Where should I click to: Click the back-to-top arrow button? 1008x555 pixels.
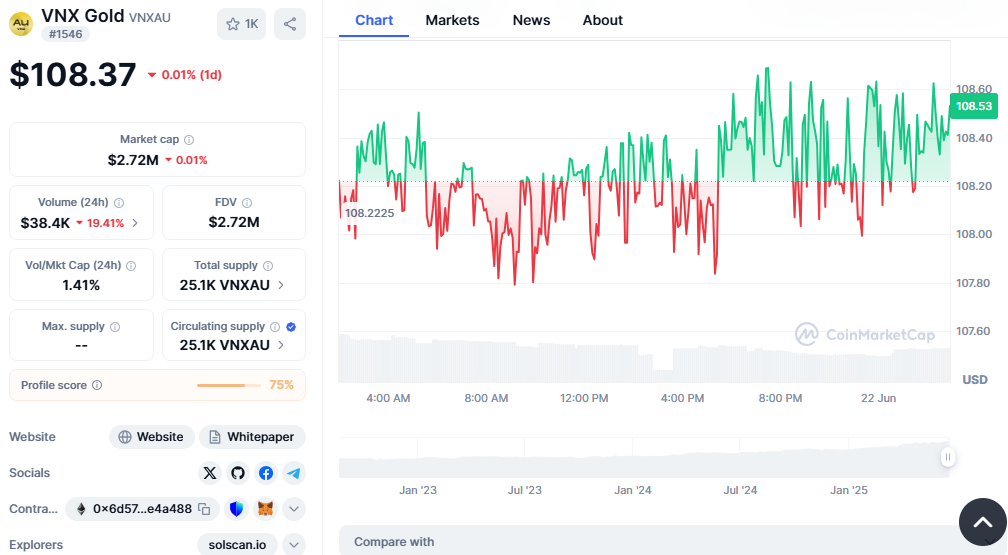point(983,522)
